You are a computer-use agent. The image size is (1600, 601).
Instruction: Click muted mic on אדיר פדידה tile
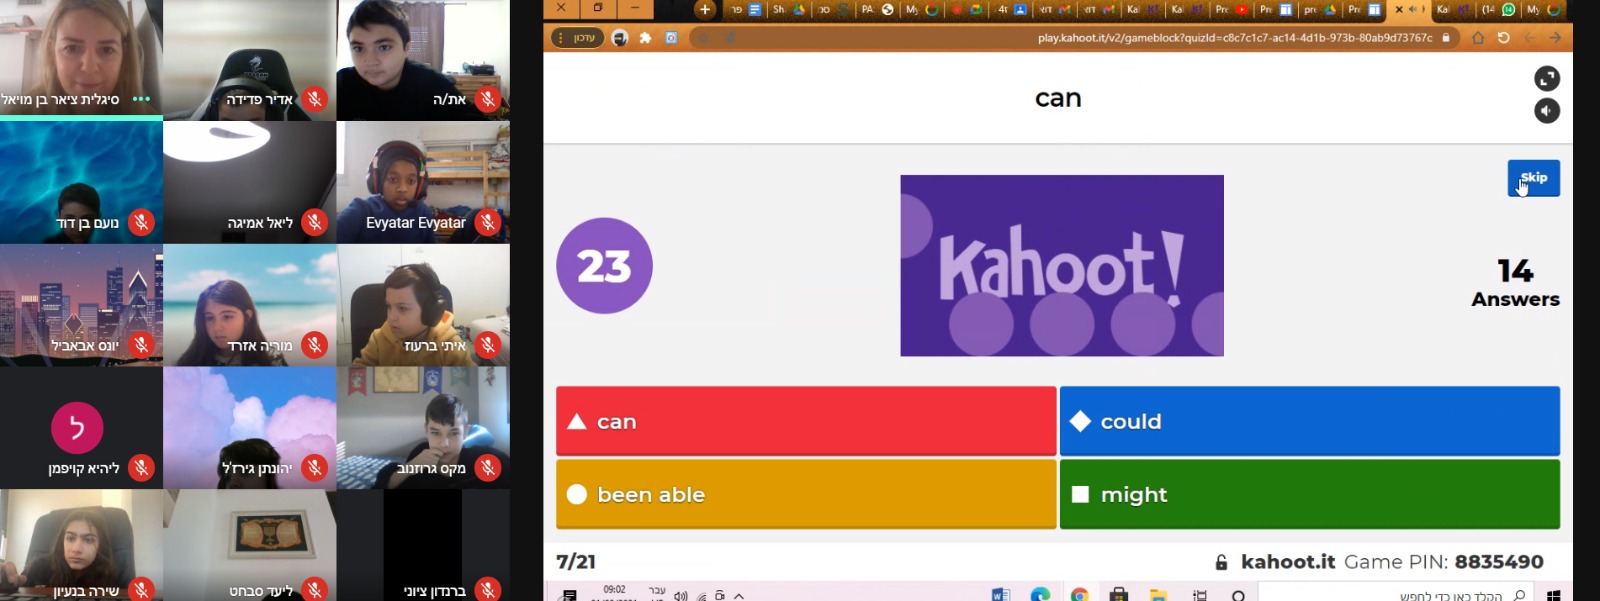(315, 99)
